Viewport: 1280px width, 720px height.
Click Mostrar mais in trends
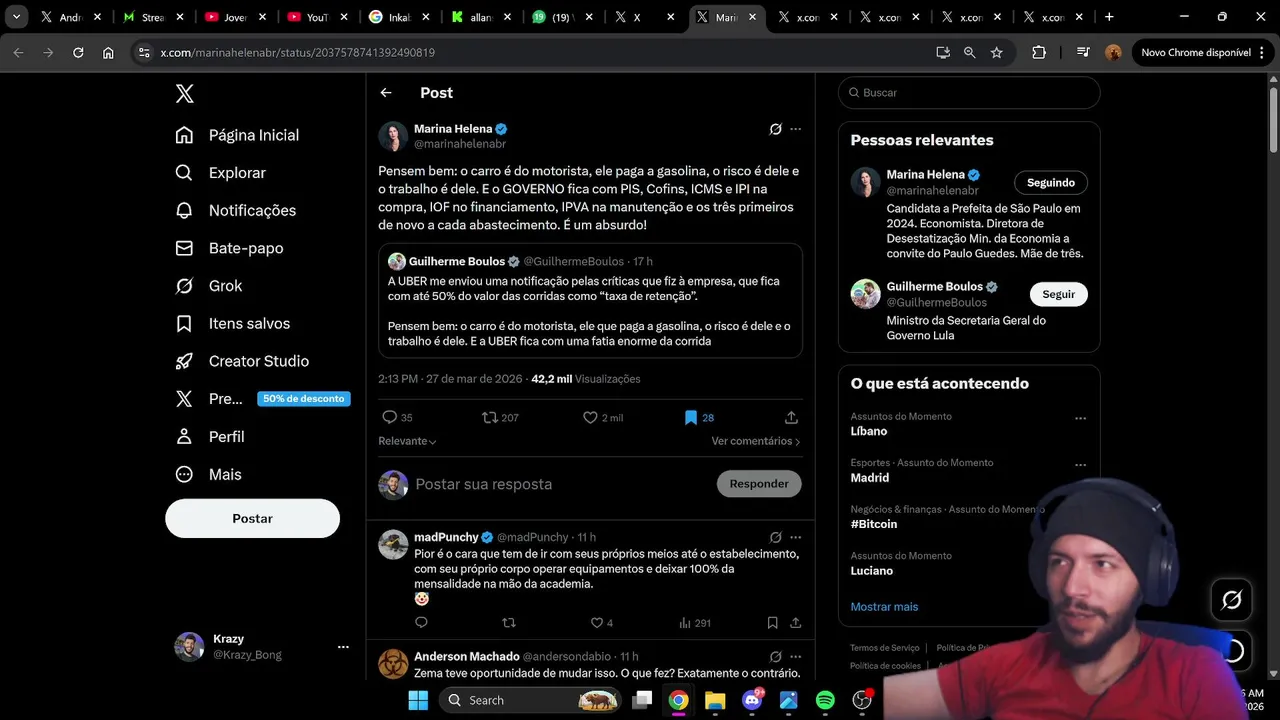coord(884,607)
